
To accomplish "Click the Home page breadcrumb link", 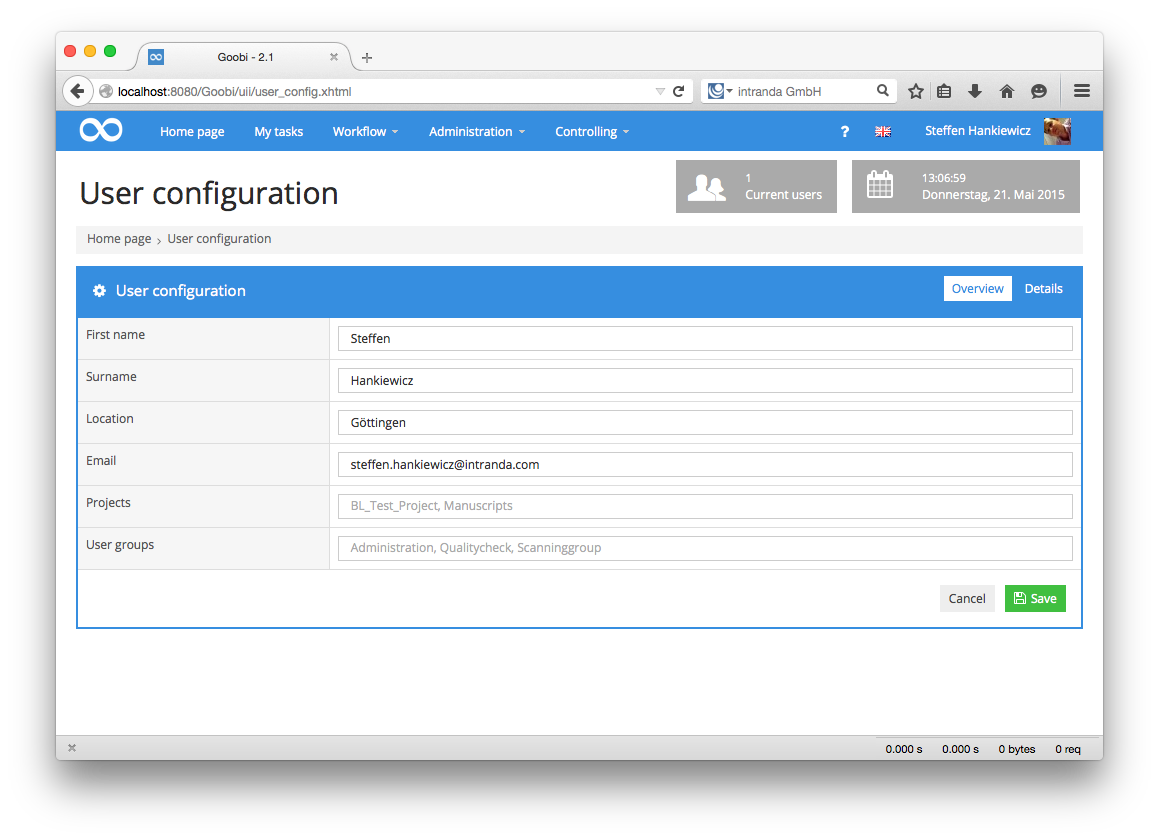I will 119,239.
